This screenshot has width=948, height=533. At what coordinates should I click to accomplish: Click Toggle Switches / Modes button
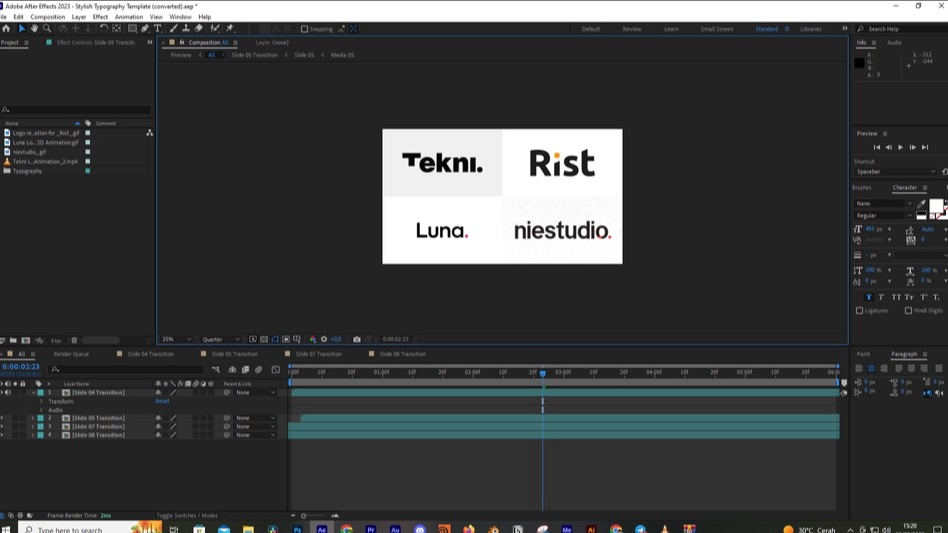pyautogui.click(x=187, y=515)
